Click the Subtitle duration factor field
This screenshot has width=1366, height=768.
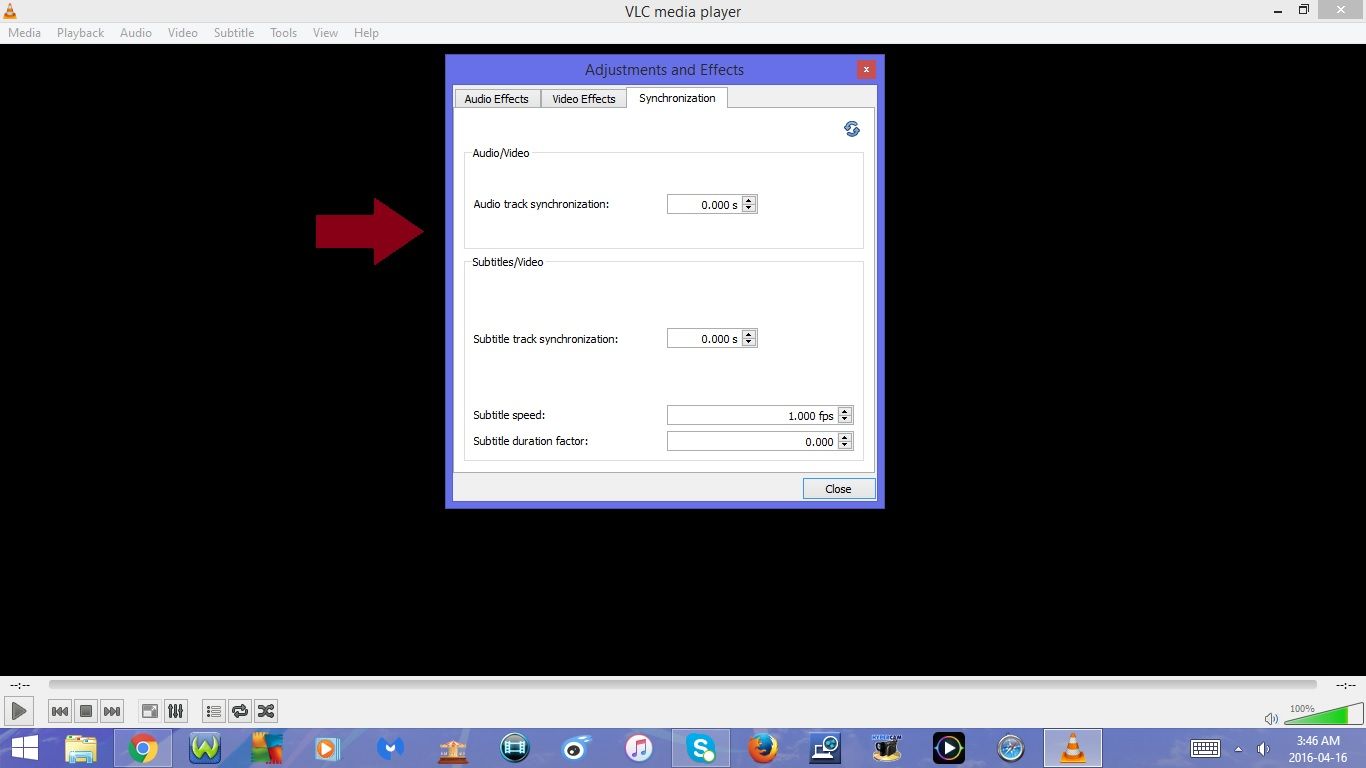(x=750, y=441)
